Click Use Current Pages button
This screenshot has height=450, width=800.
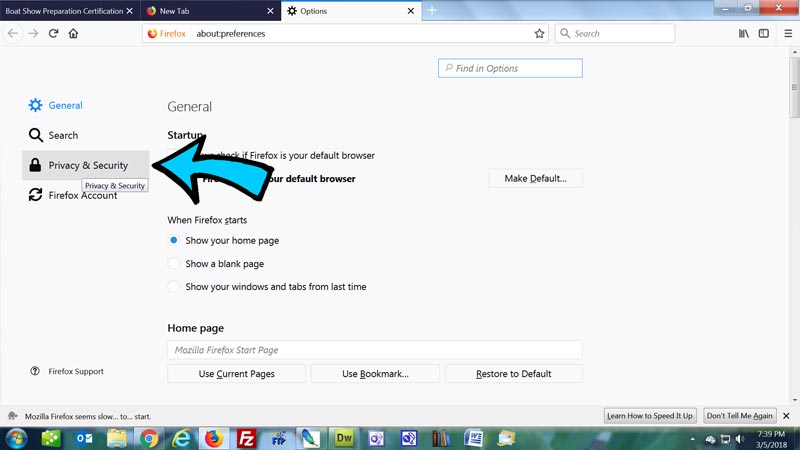tap(236, 374)
